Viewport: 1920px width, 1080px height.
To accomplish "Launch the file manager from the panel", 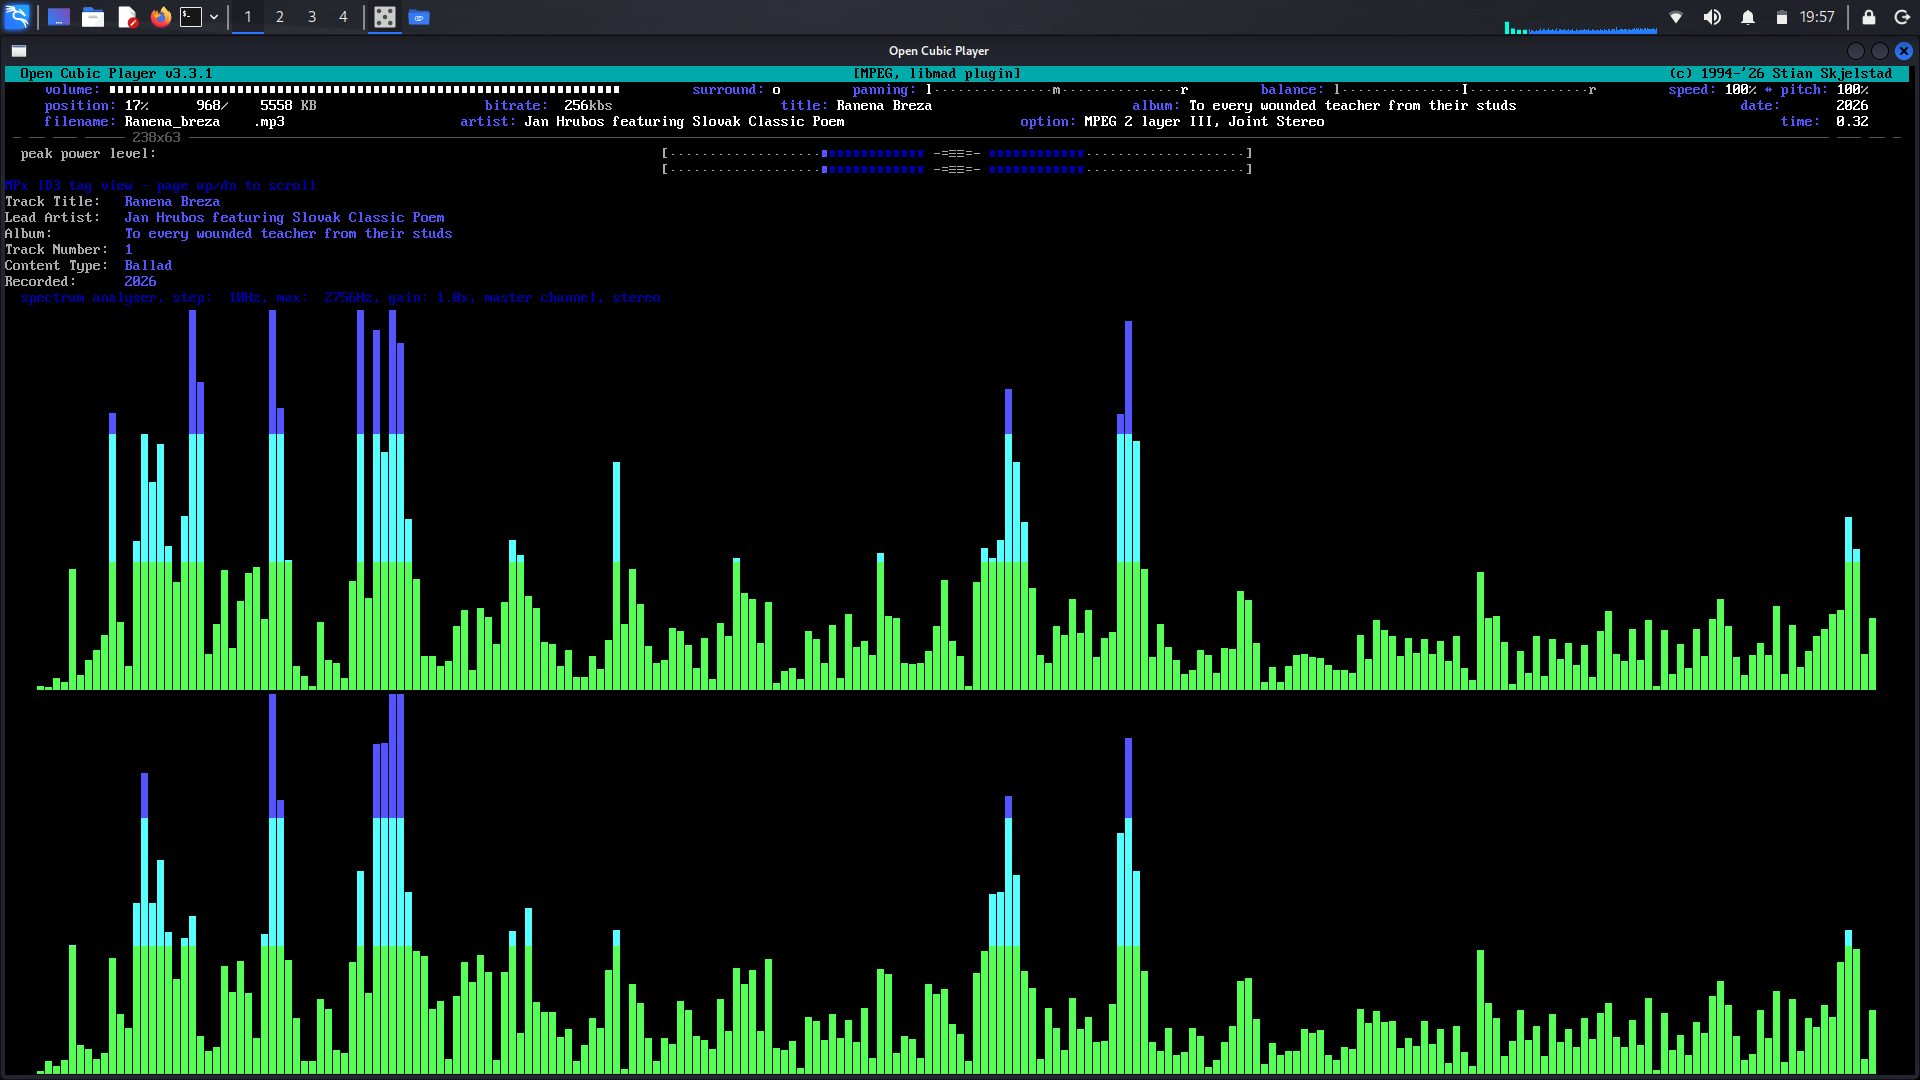I will click(93, 17).
